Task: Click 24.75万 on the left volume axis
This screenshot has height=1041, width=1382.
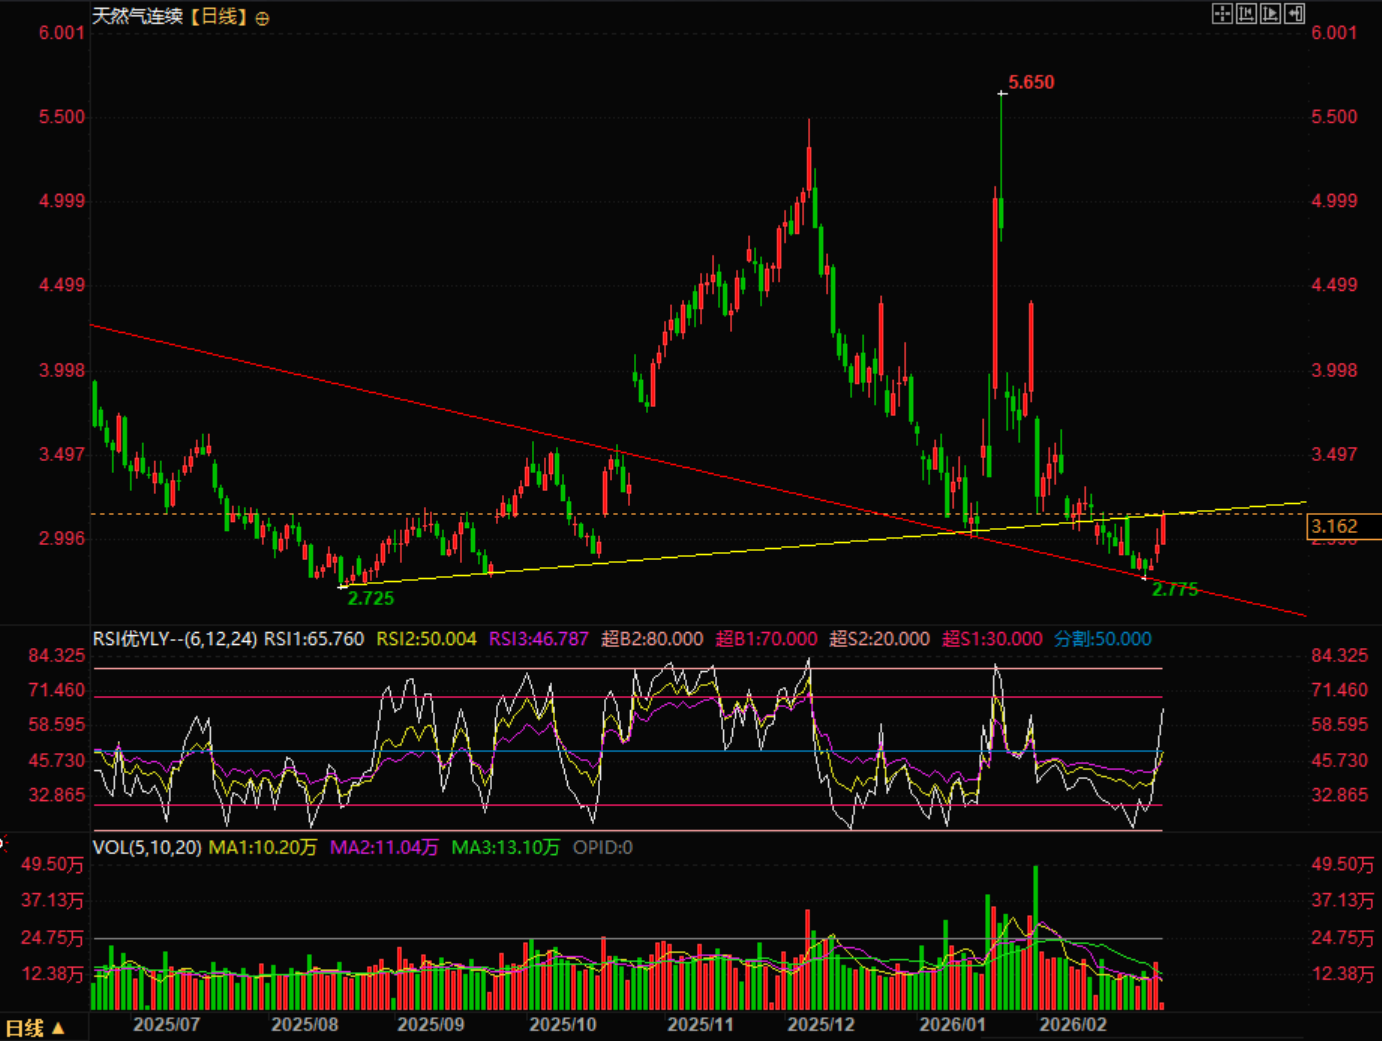Action: [x=53, y=937]
